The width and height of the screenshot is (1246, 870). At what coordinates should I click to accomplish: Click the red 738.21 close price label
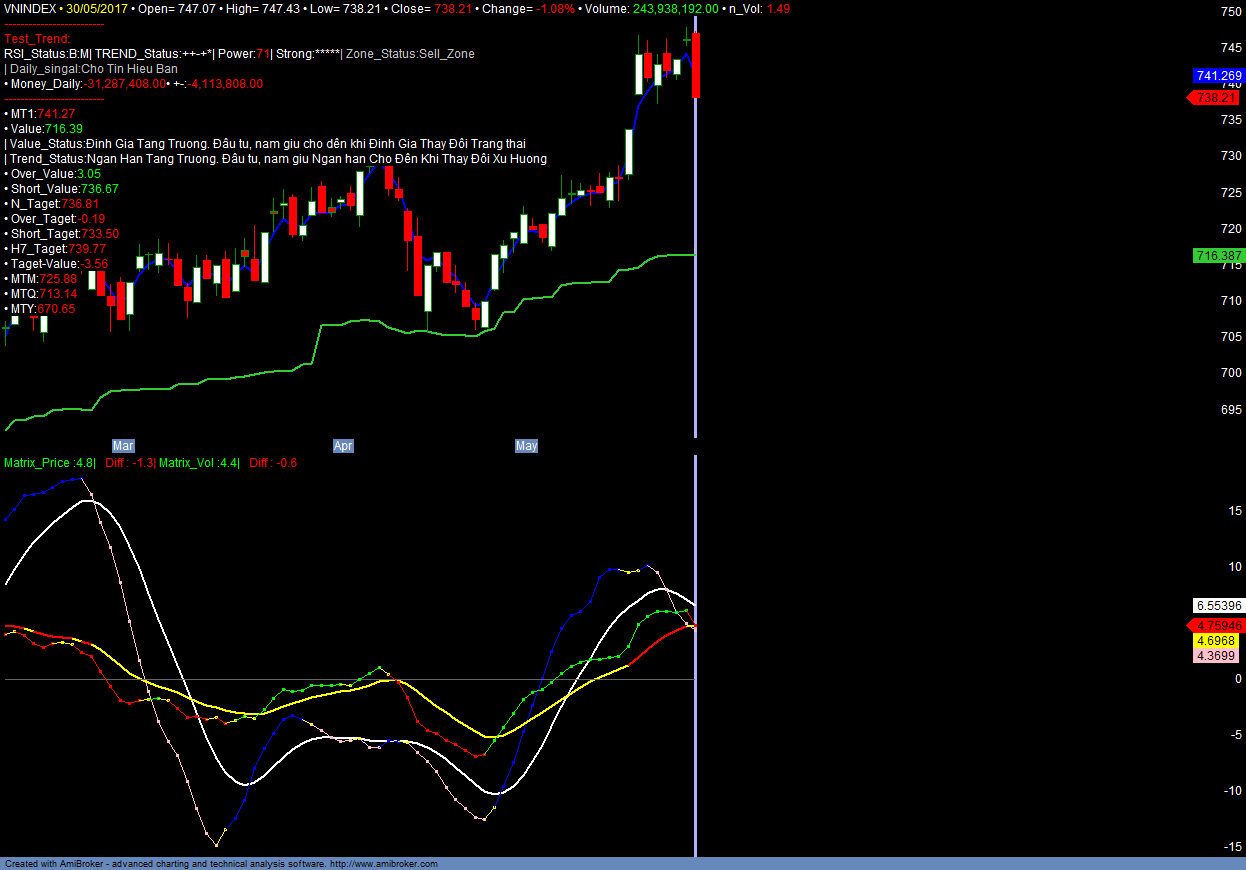coord(1216,98)
